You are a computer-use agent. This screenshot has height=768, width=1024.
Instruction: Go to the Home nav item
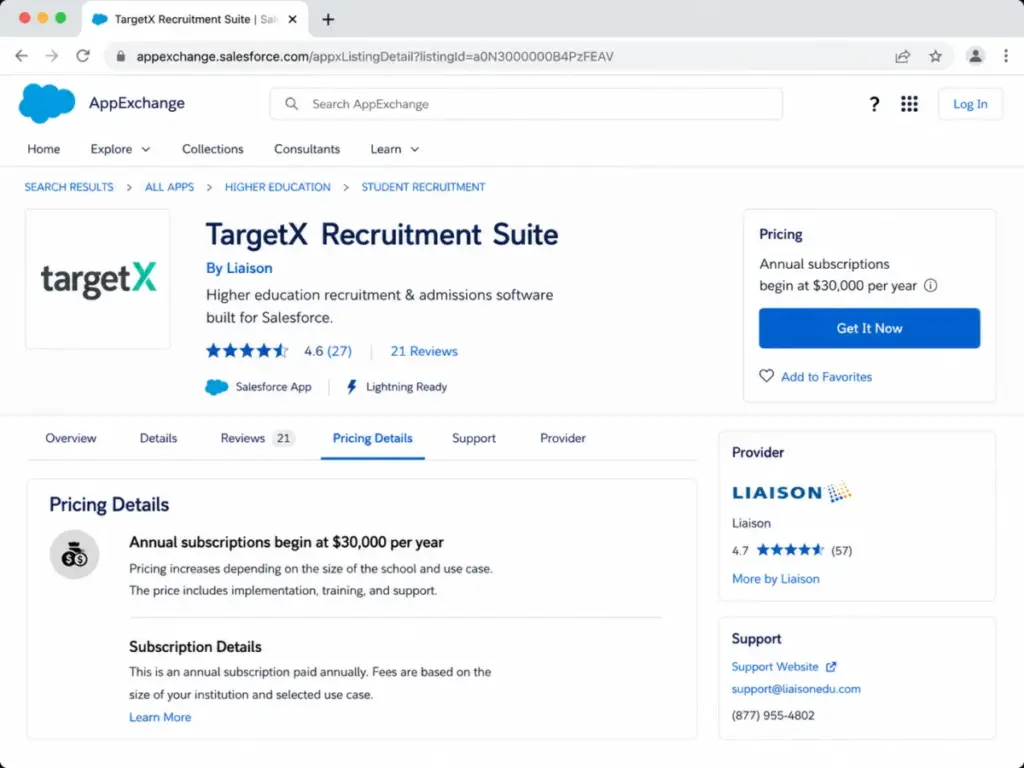pos(44,150)
